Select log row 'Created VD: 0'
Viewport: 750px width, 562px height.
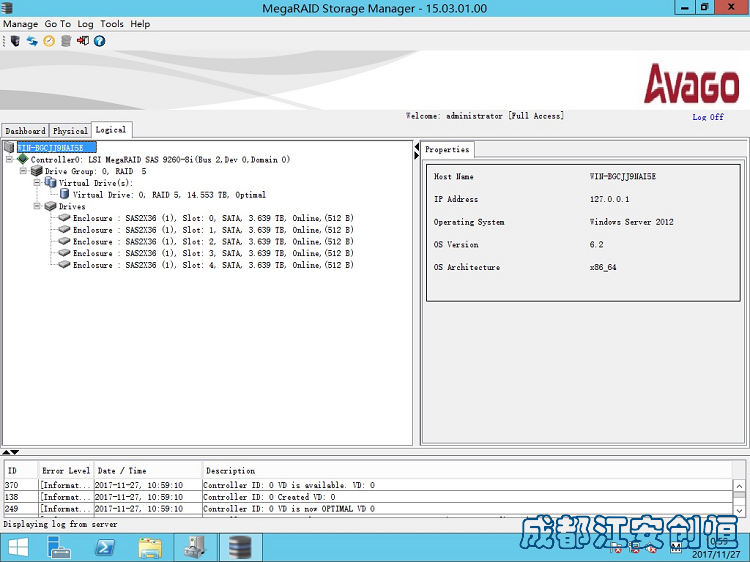368,497
